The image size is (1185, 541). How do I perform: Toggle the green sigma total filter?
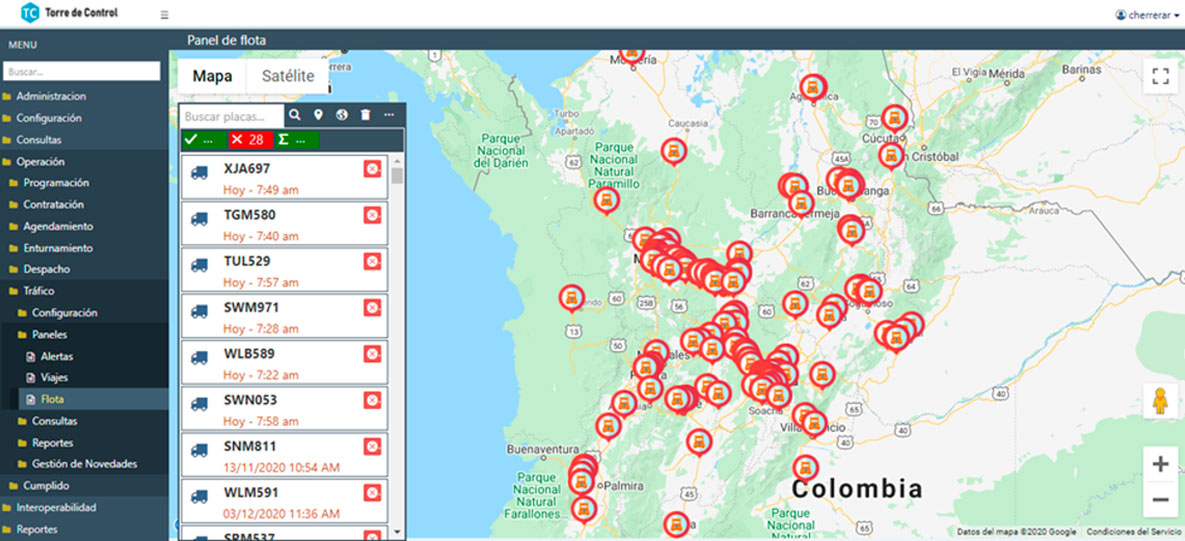(x=297, y=140)
